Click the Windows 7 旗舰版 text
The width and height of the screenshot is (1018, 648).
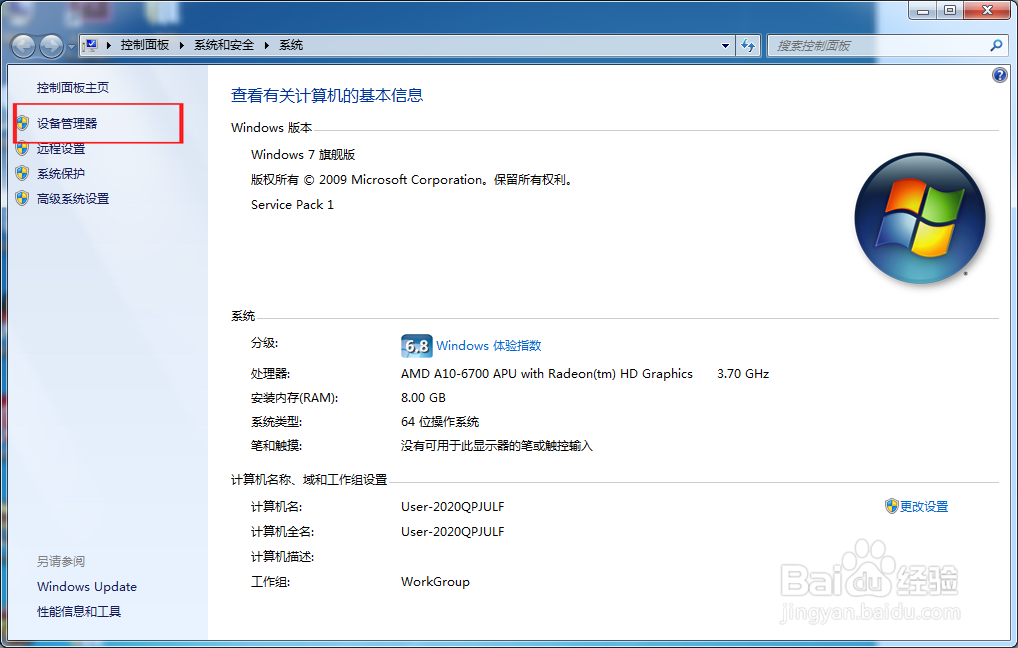(x=303, y=155)
